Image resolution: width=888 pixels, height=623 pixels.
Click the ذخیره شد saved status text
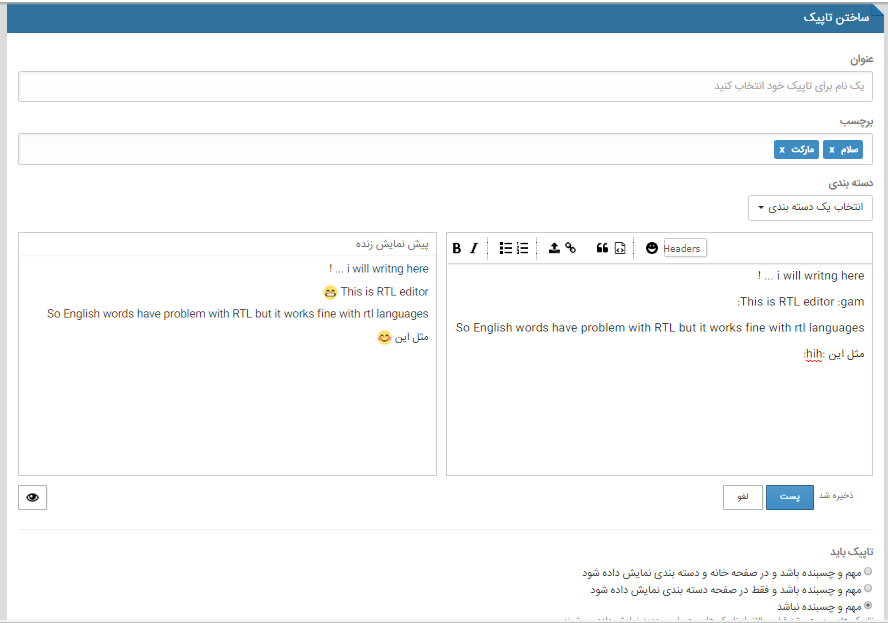pos(836,496)
